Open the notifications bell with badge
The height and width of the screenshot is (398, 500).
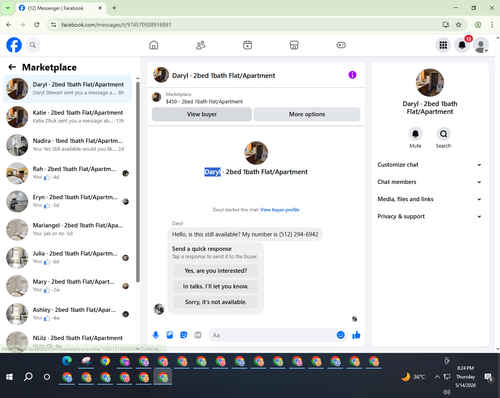[x=462, y=45]
